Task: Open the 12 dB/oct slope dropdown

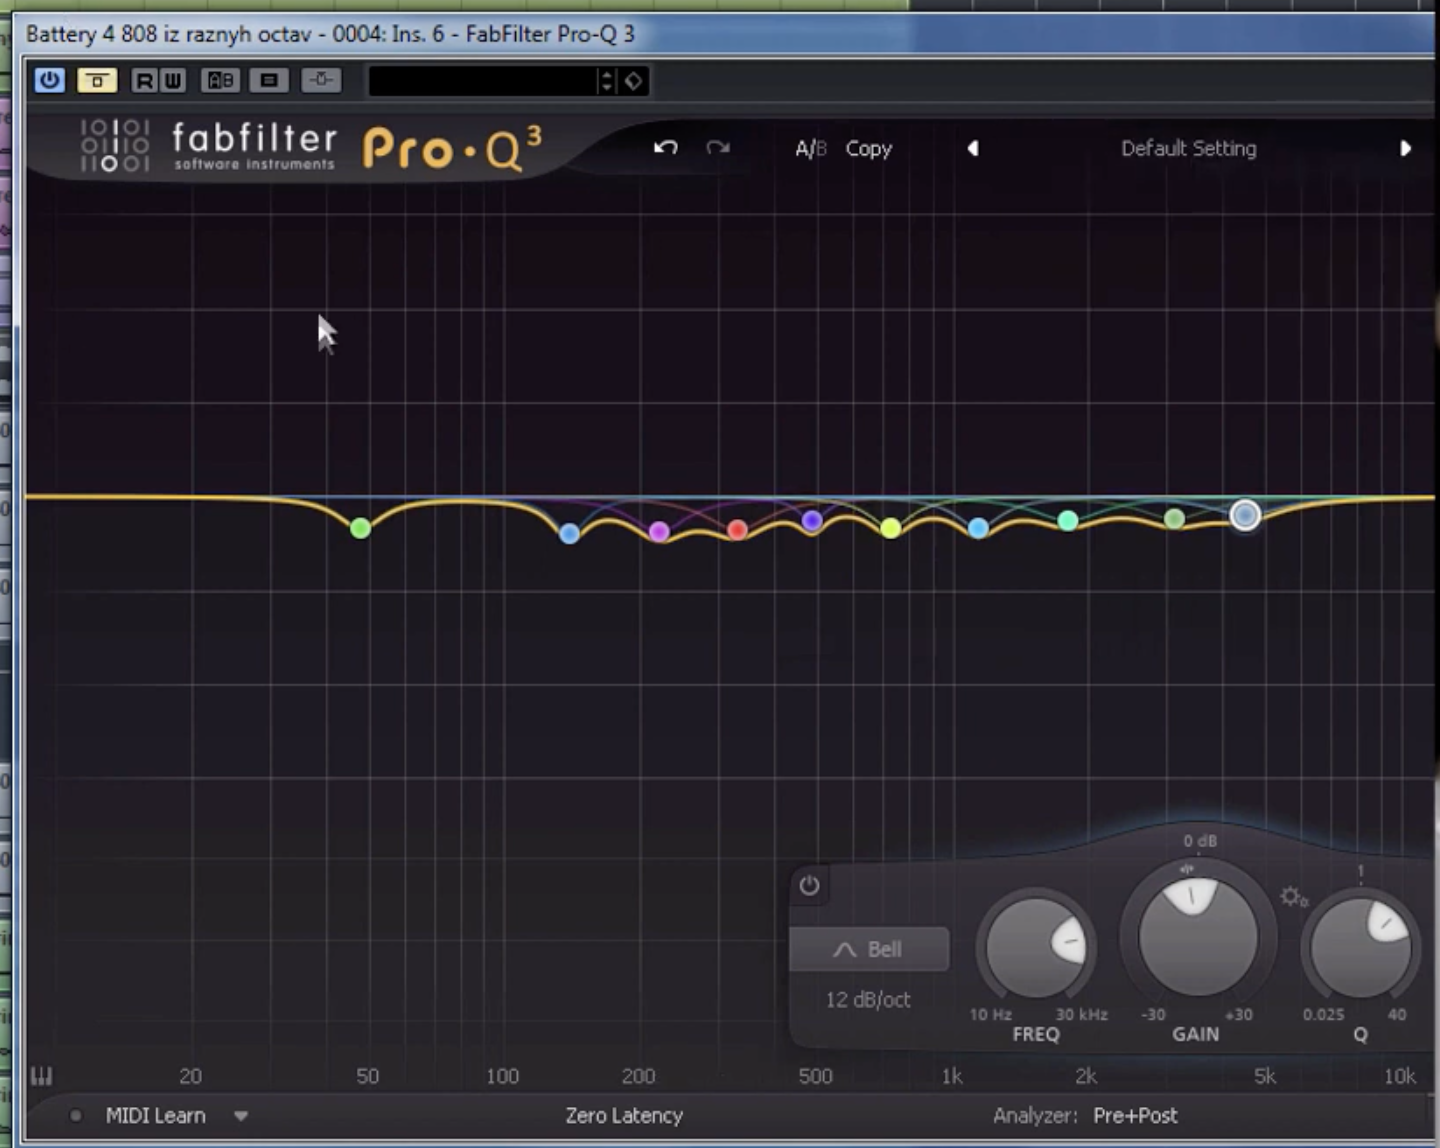Action: 868,1000
